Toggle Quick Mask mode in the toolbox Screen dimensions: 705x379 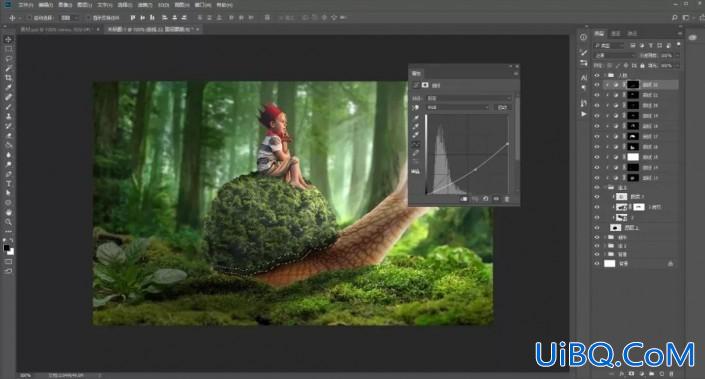pyautogui.click(x=9, y=261)
